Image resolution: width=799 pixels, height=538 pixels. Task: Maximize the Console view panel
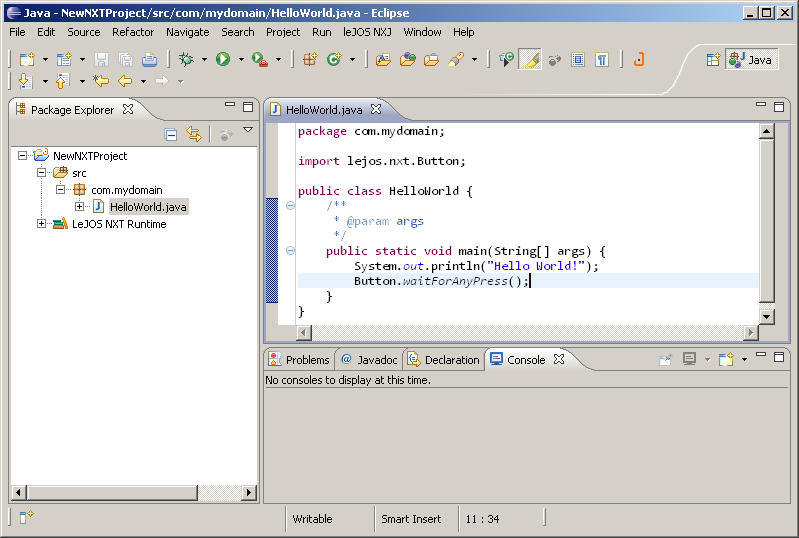point(779,357)
